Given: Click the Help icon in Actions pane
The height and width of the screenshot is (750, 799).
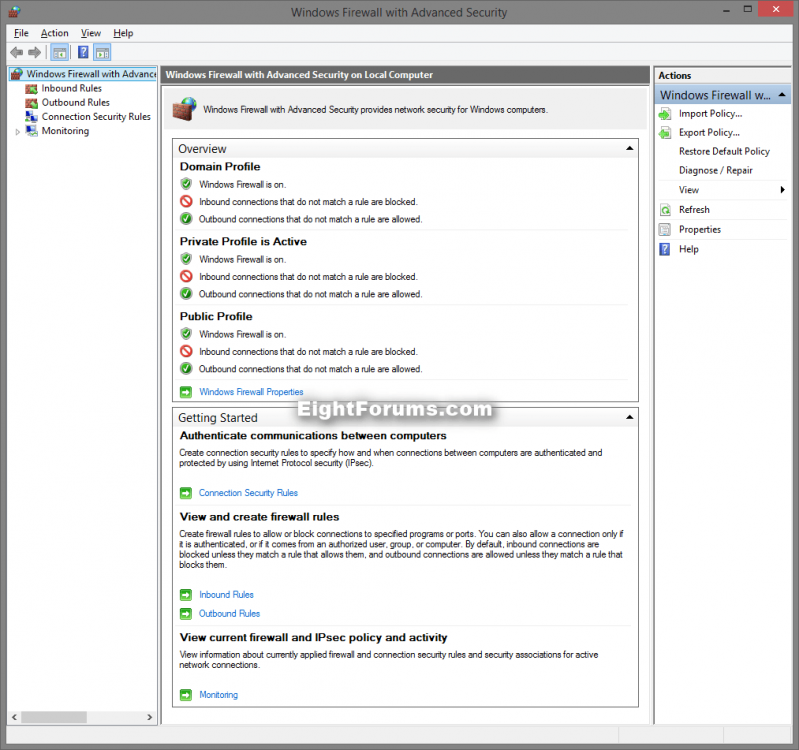Looking at the screenshot, I should click(x=665, y=249).
